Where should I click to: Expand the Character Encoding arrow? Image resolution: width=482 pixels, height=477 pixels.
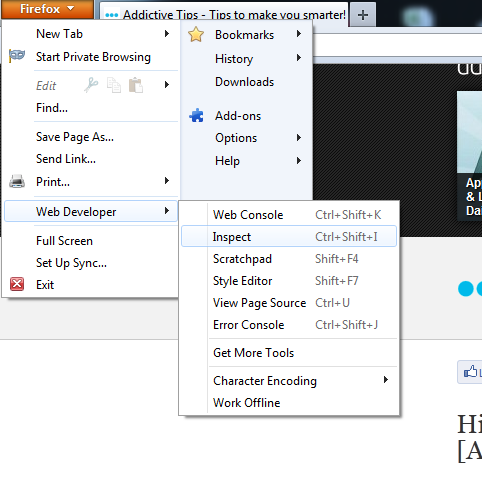click(x=386, y=380)
